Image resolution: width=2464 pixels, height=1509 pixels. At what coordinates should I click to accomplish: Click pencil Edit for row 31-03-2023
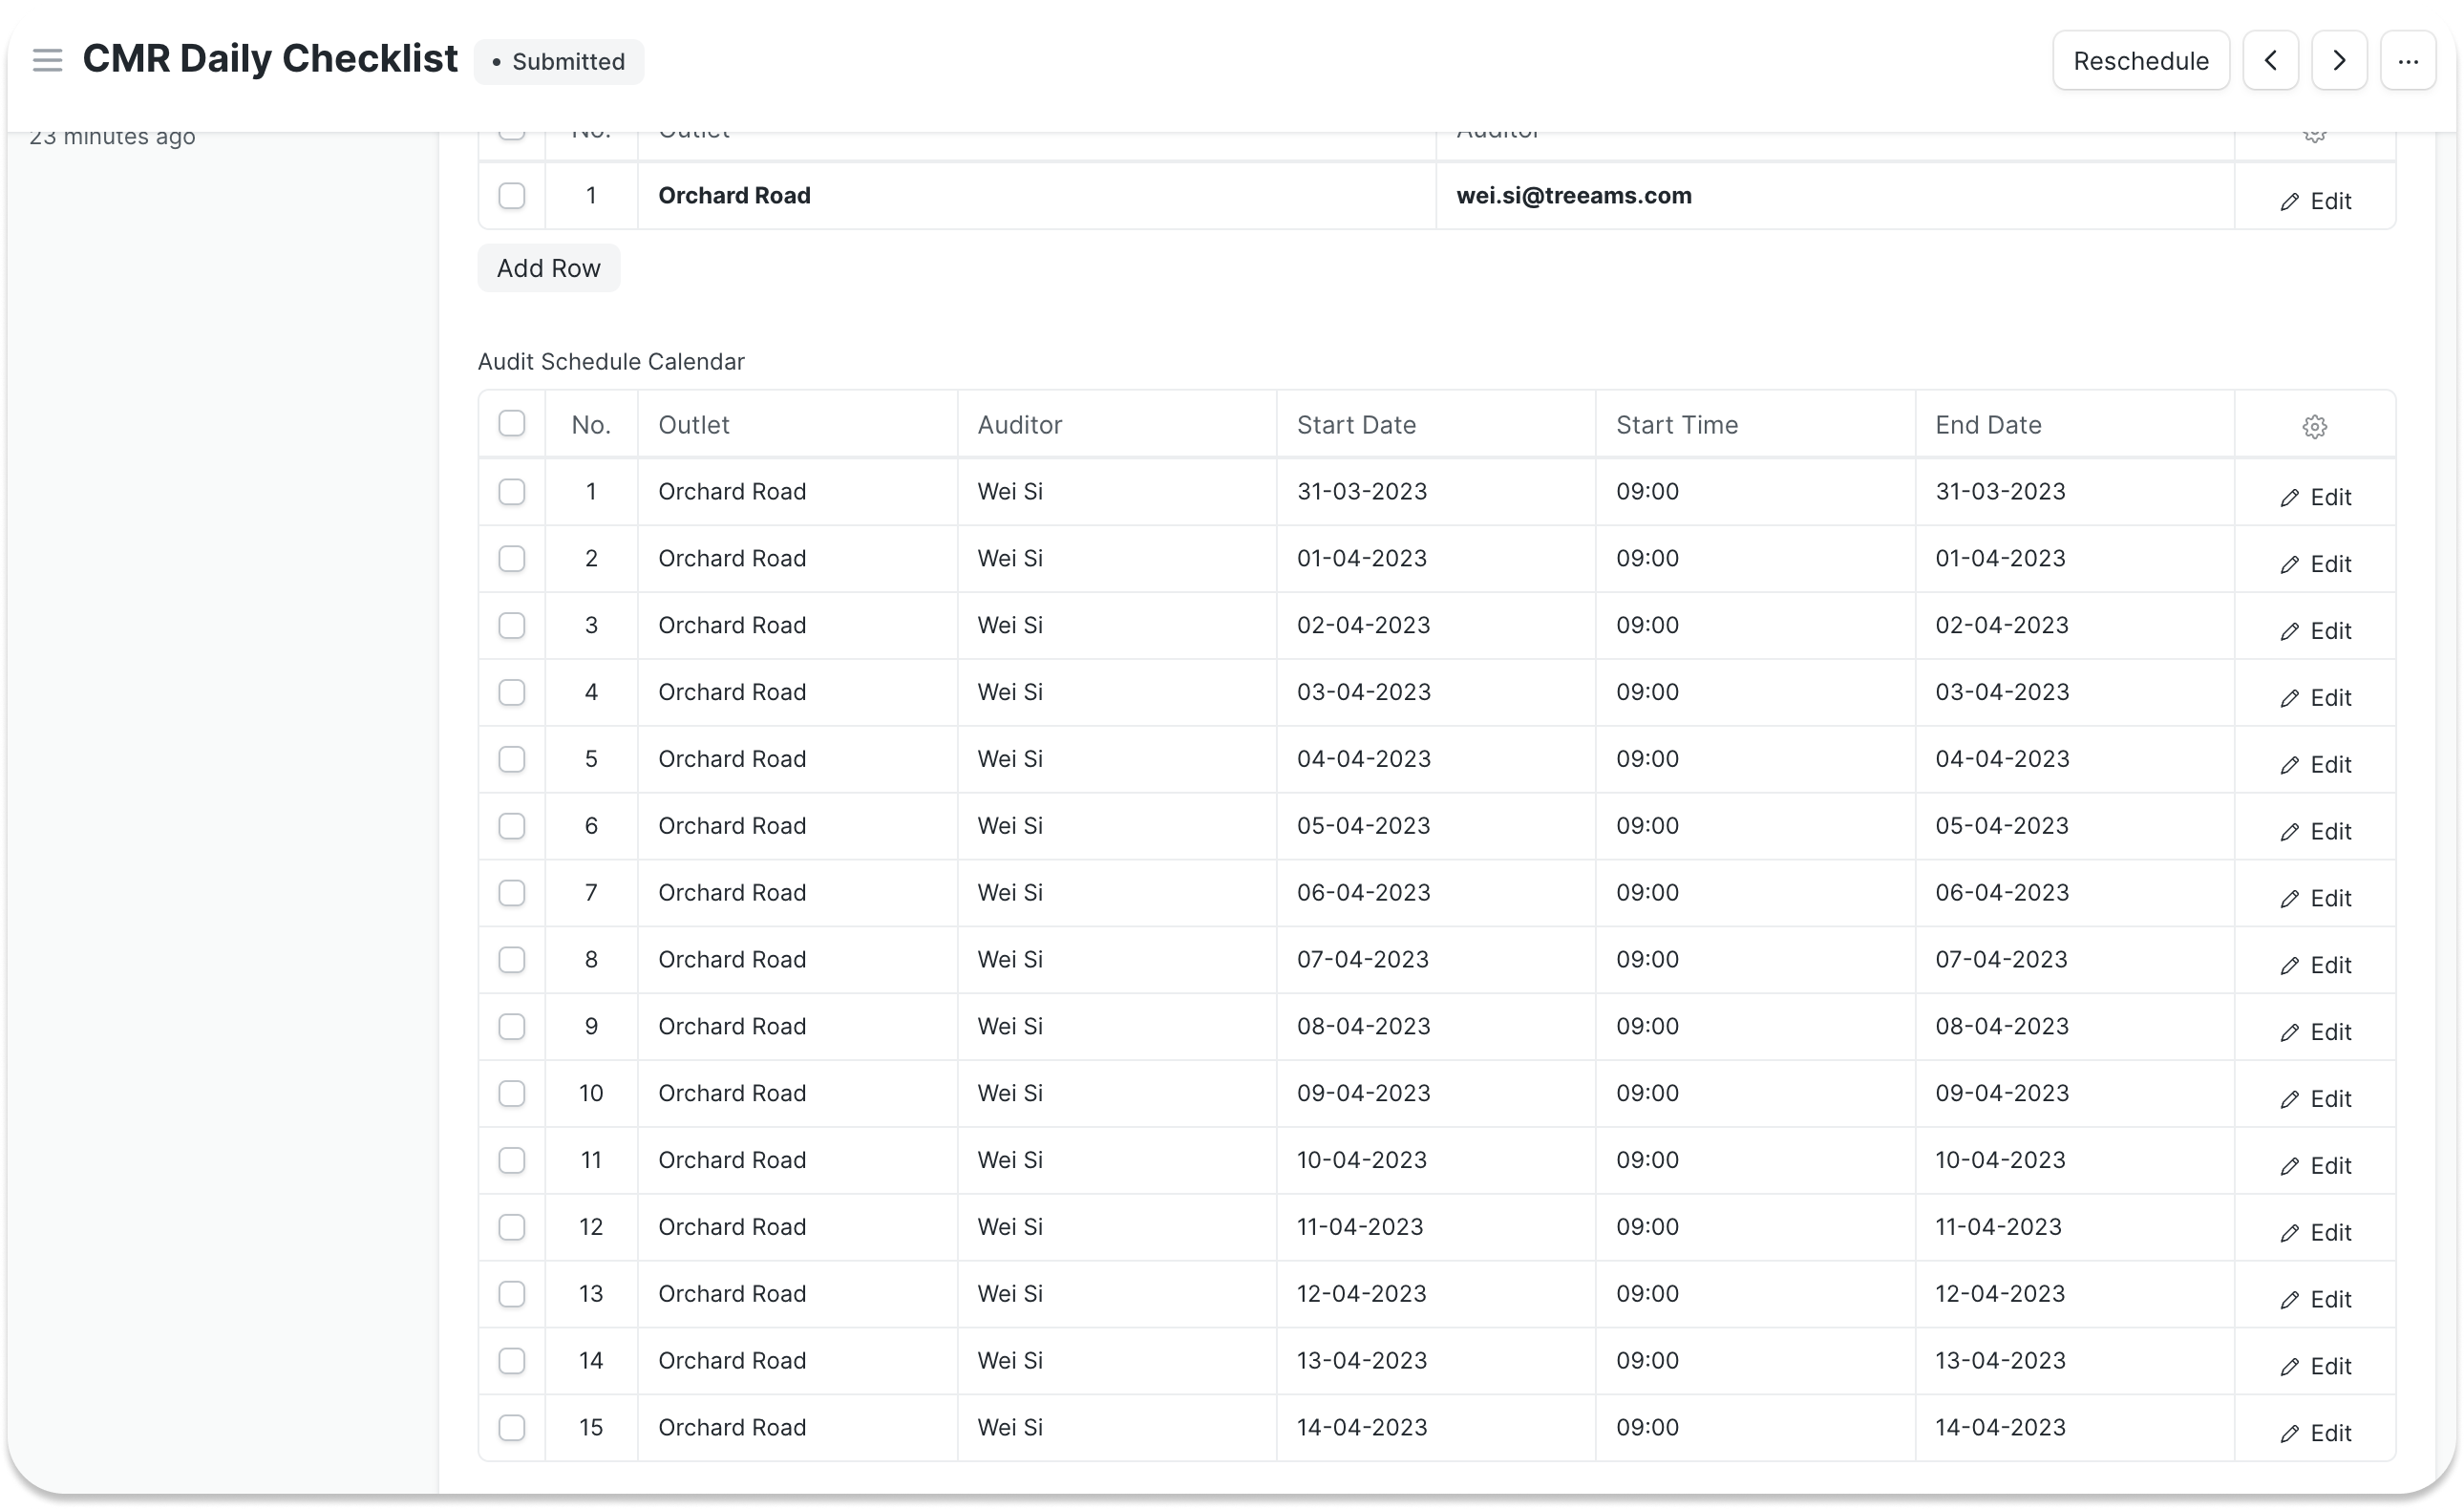click(2315, 497)
